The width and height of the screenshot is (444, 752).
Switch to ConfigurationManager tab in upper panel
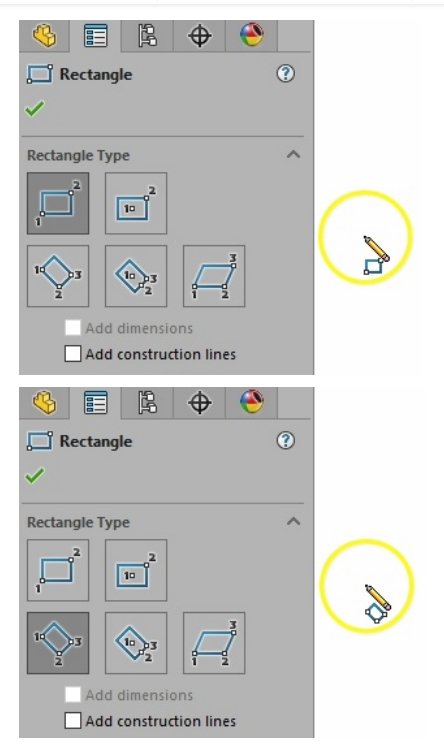click(147, 36)
